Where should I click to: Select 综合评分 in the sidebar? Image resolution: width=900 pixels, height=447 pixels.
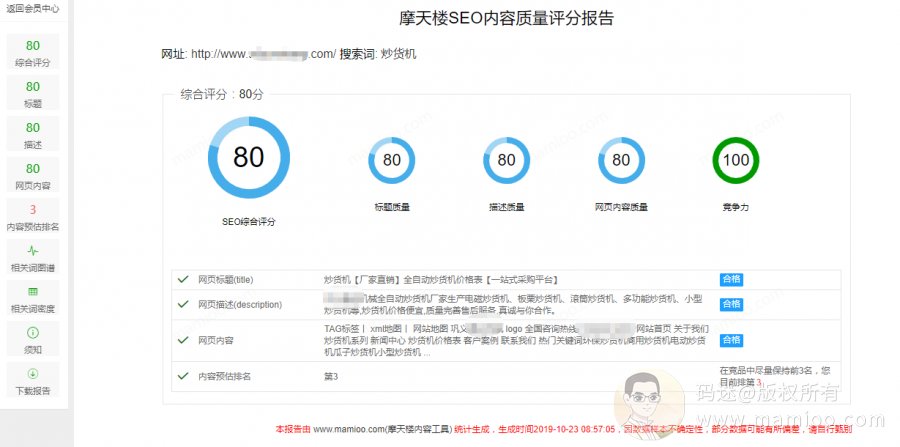pos(33,53)
